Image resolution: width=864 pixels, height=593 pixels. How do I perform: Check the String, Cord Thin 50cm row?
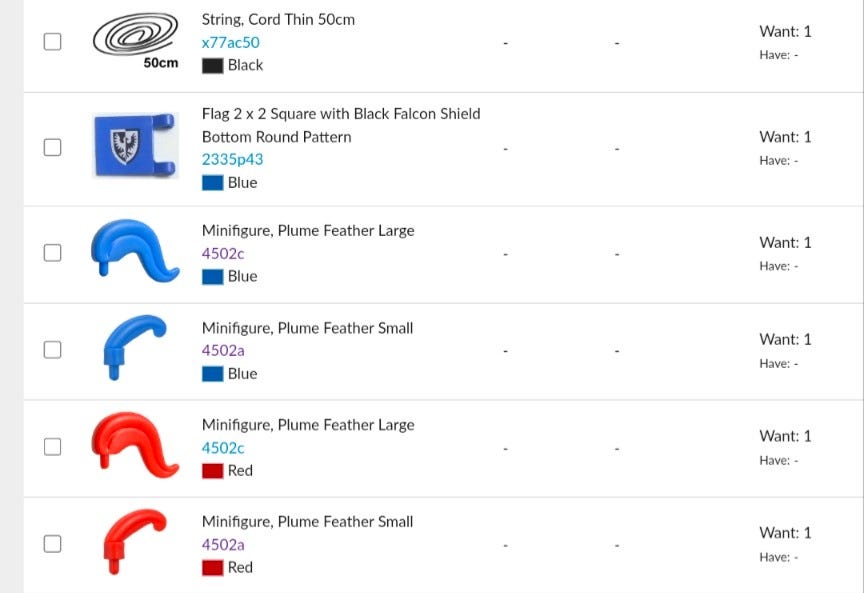click(x=52, y=41)
